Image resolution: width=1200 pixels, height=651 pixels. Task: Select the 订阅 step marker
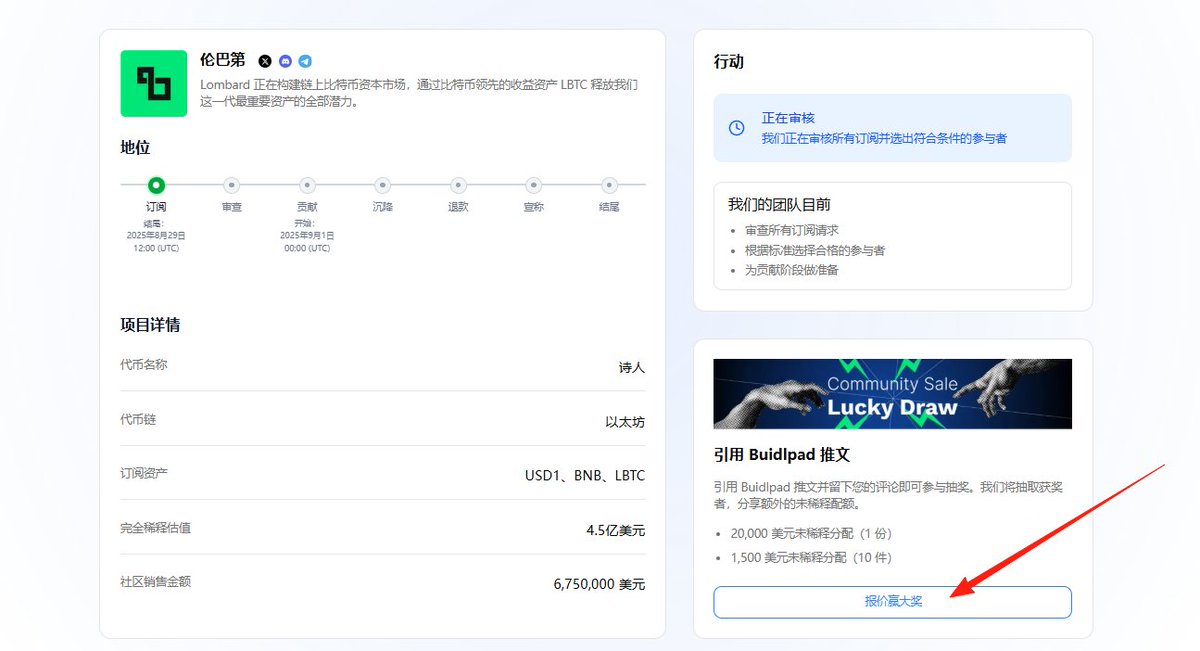pyautogui.click(x=156, y=185)
